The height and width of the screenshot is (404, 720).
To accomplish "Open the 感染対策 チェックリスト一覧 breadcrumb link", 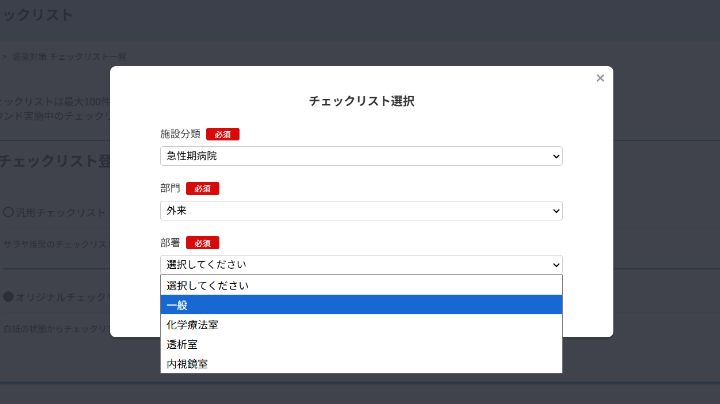I will pyautogui.click(x=68, y=57).
